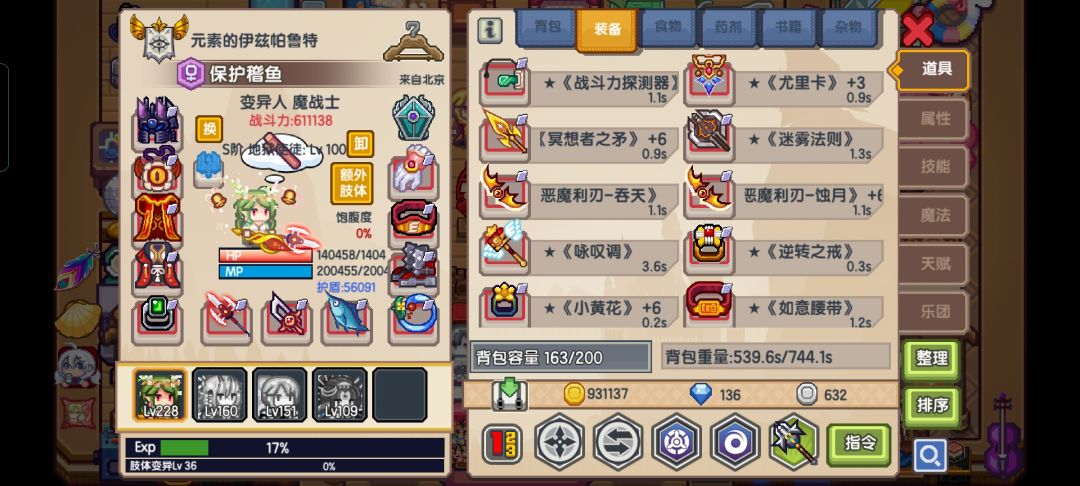
Task: Click the 排序 sort button
Action: [x=931, y=406]
